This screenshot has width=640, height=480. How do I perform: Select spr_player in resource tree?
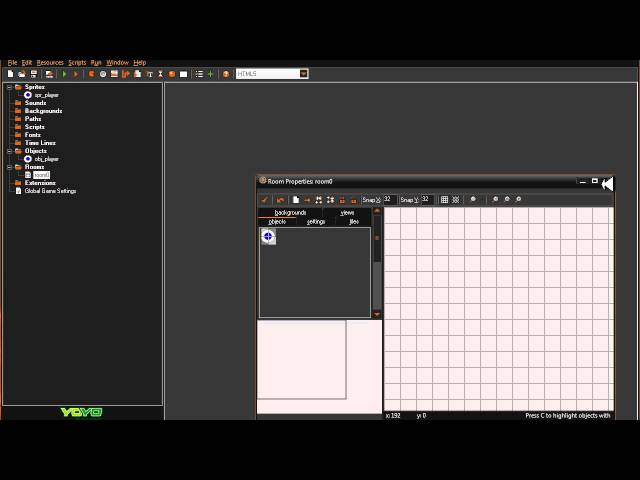click(x=47, y=95)
